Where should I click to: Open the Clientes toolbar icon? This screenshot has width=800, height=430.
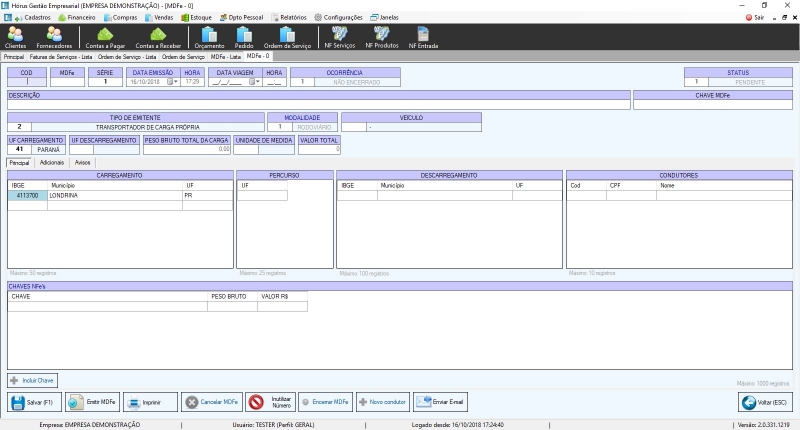15,37
